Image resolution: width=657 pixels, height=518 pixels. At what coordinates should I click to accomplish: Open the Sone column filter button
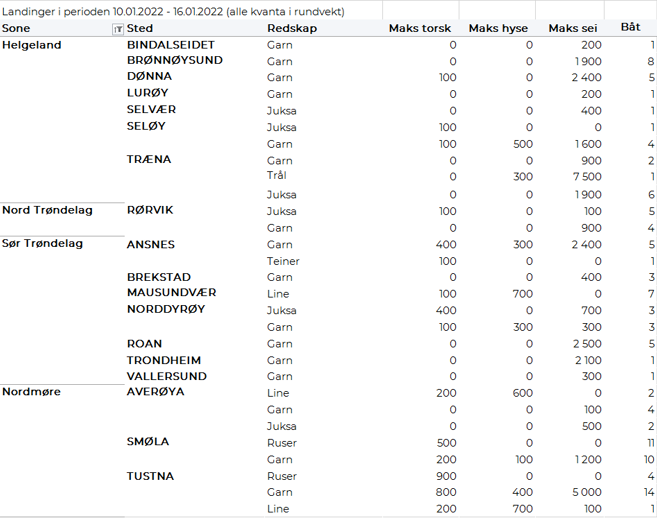pos(118,29)
